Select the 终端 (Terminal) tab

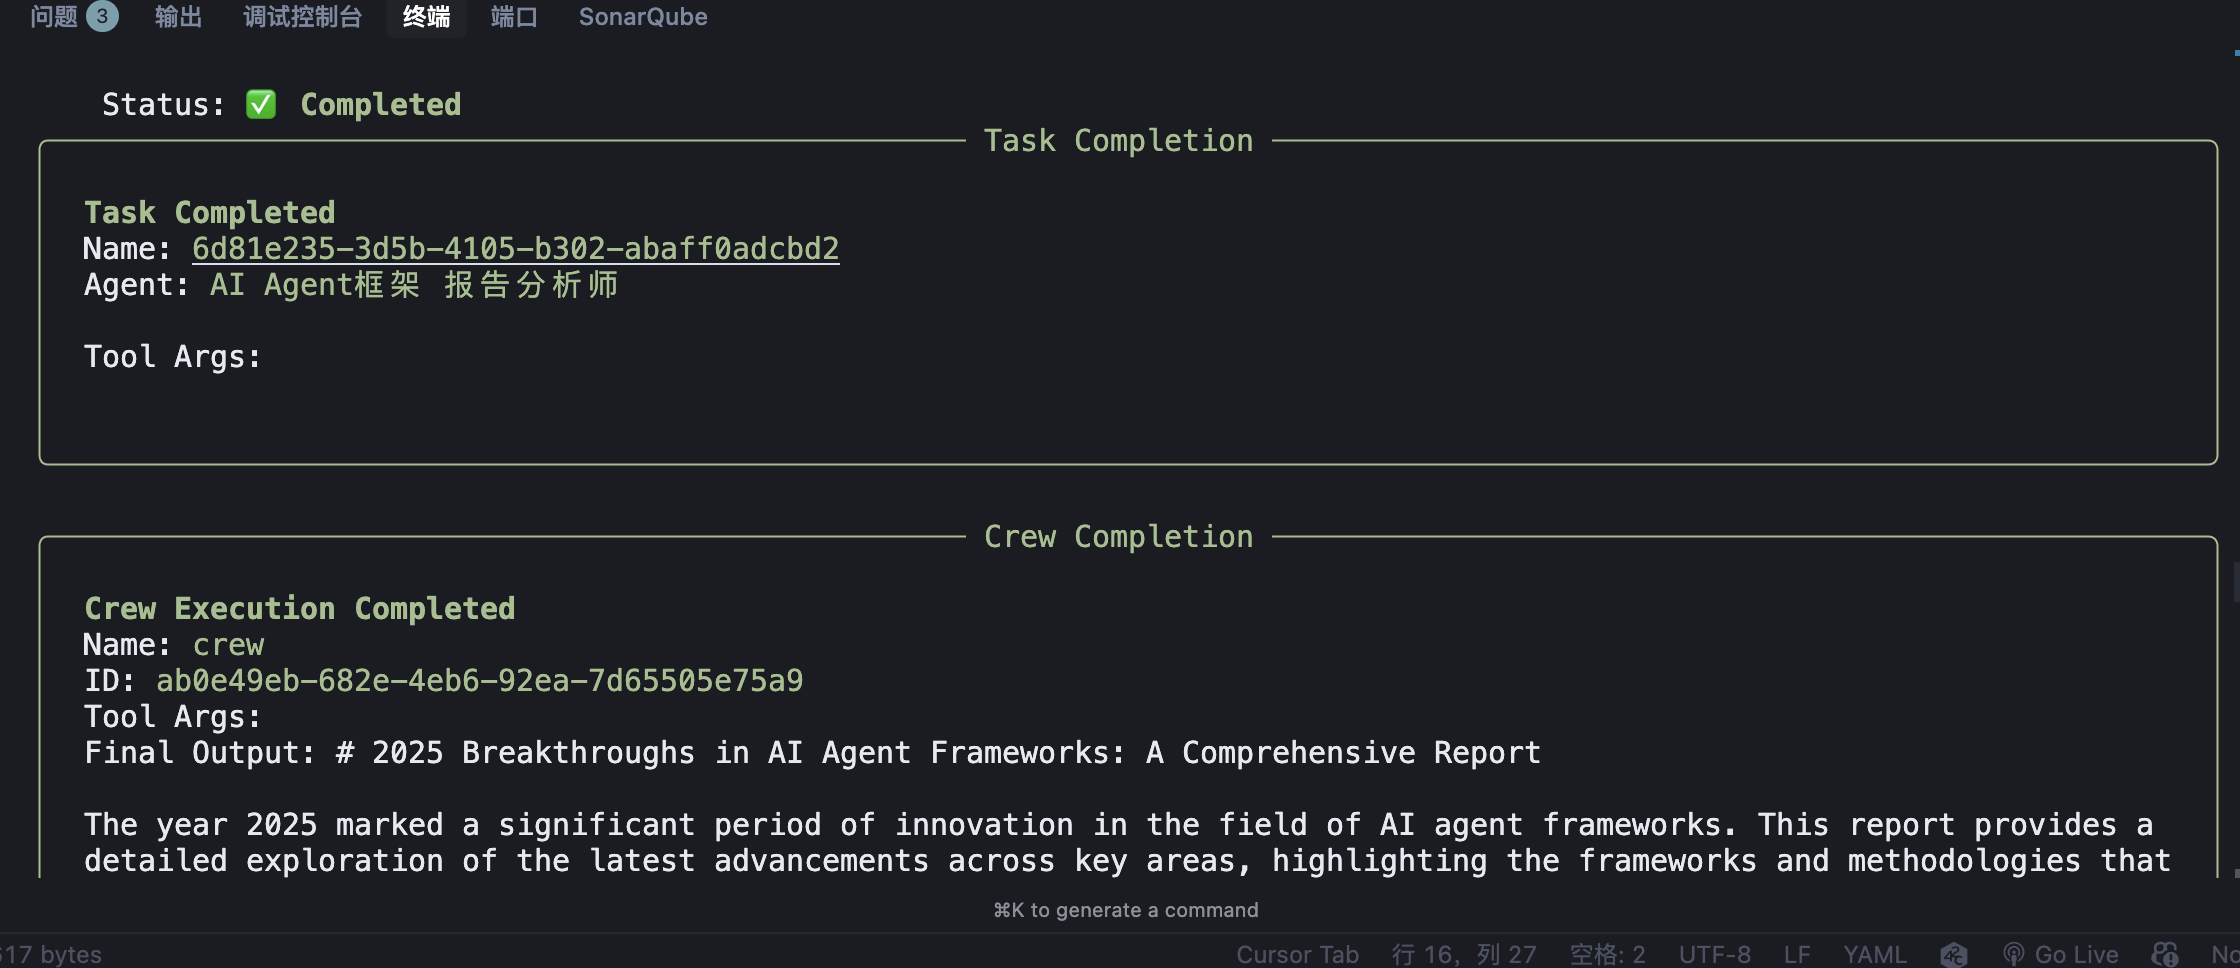point(426,17)
